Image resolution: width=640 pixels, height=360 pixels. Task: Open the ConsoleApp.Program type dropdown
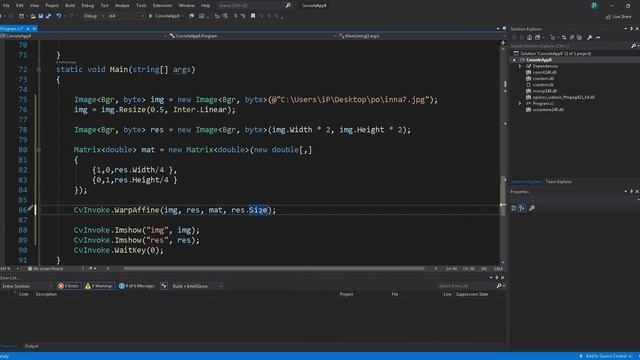pyautogui.click(x=252, y=36)
